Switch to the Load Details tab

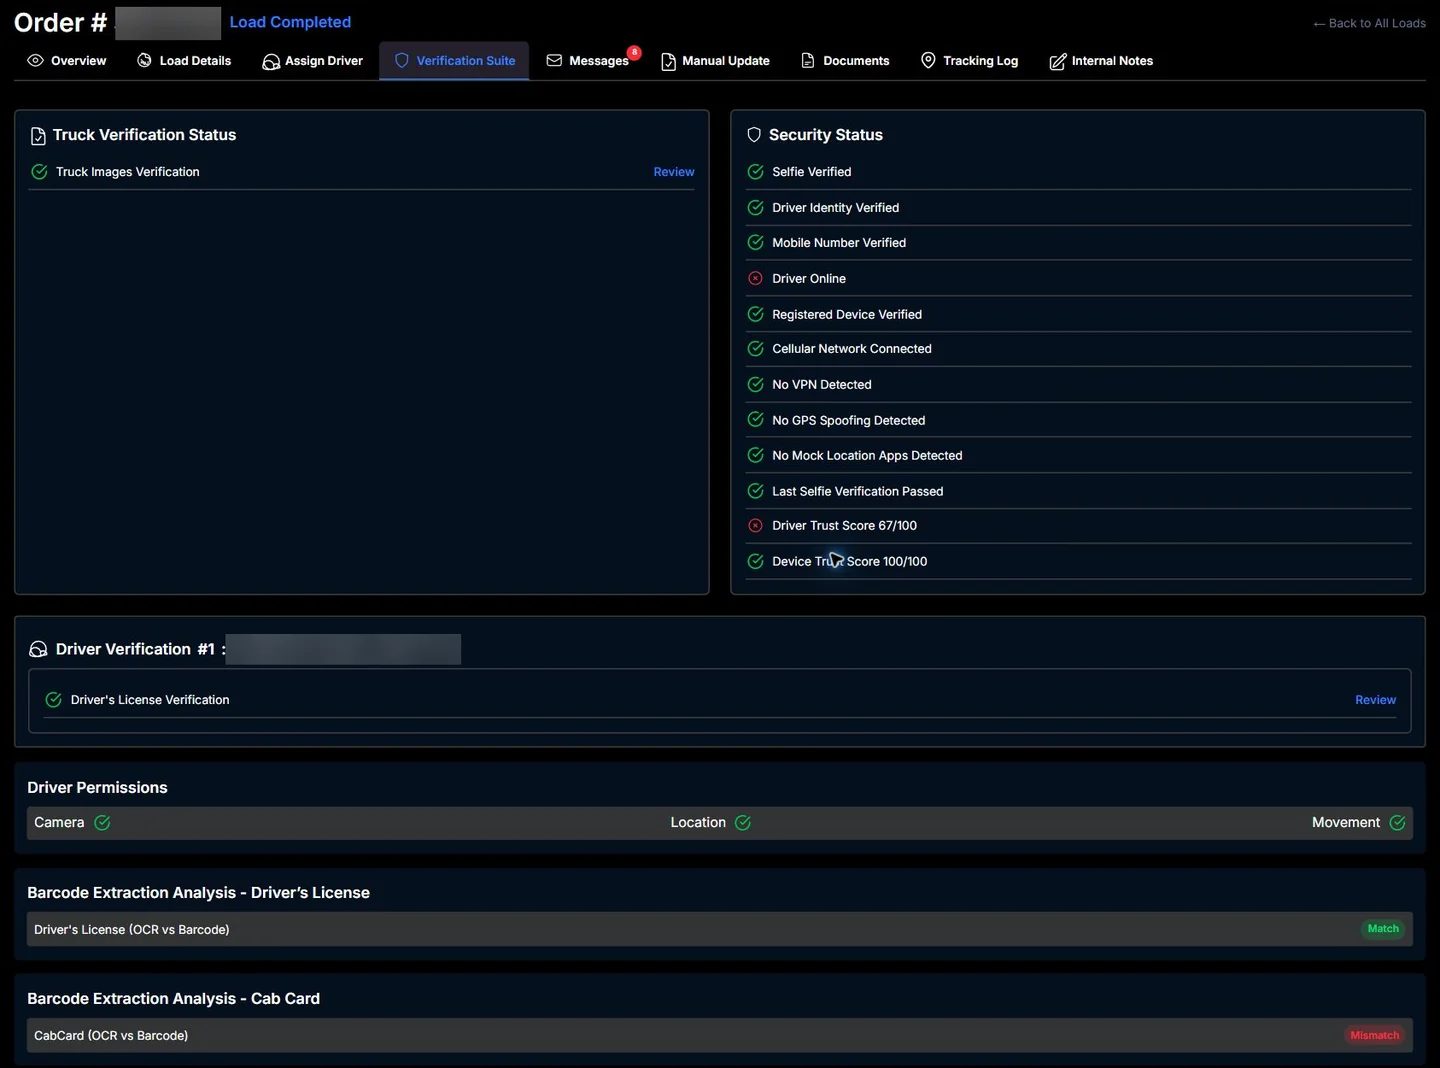(184, 61)
